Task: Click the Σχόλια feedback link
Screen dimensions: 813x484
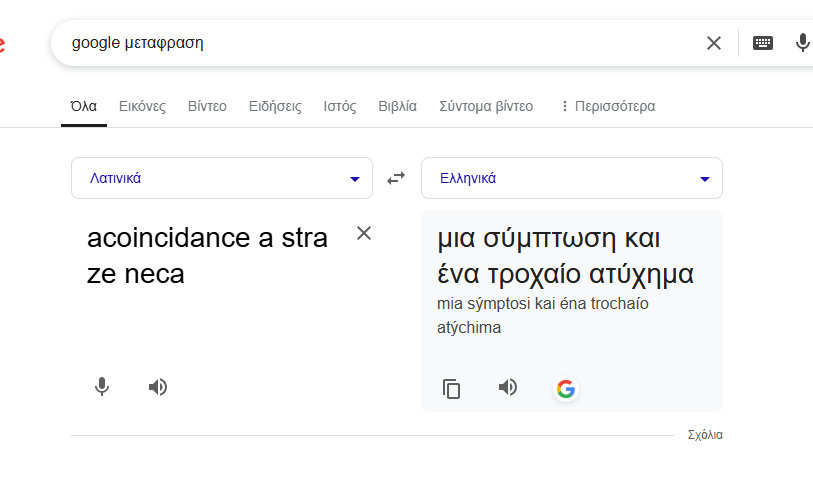Action: point(705,435)
